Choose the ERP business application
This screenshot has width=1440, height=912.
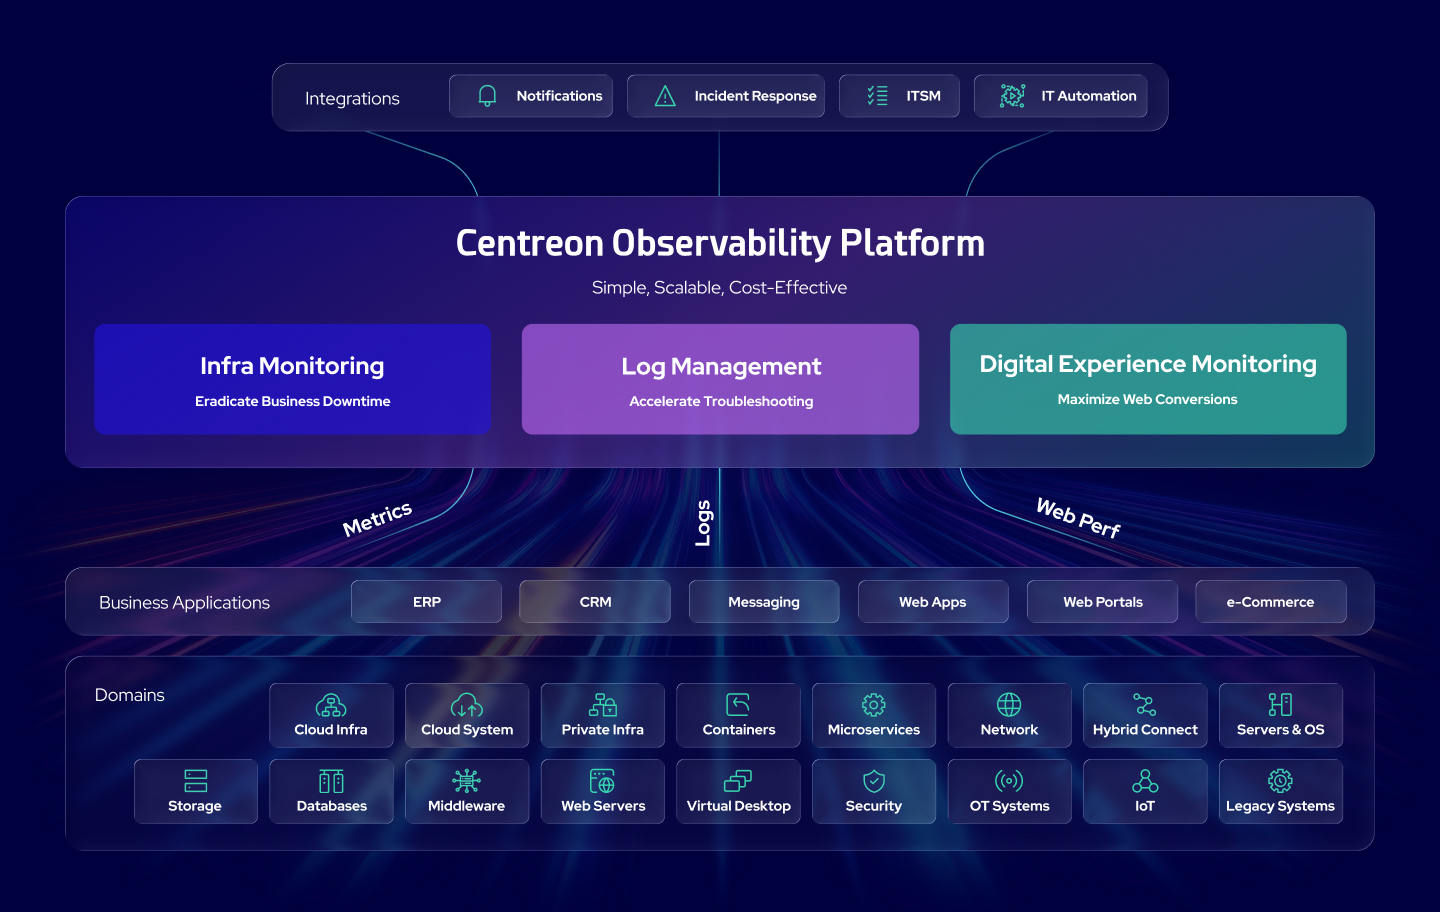point(426,602)
